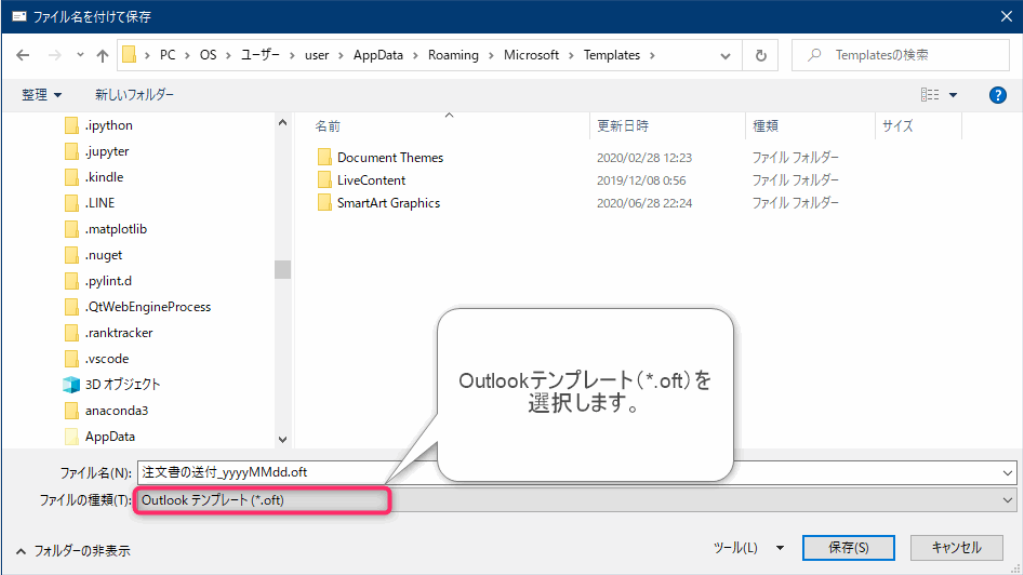Click the キャンセル button
The width and height of the screenshot is (1023, 575).
[956, 548]
